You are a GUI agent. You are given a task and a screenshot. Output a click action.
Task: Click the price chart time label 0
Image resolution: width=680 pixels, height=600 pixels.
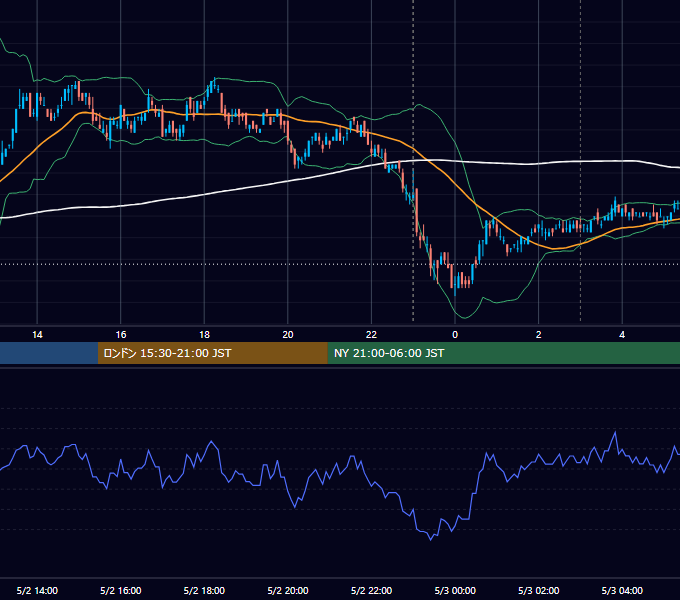coord(455,335)
